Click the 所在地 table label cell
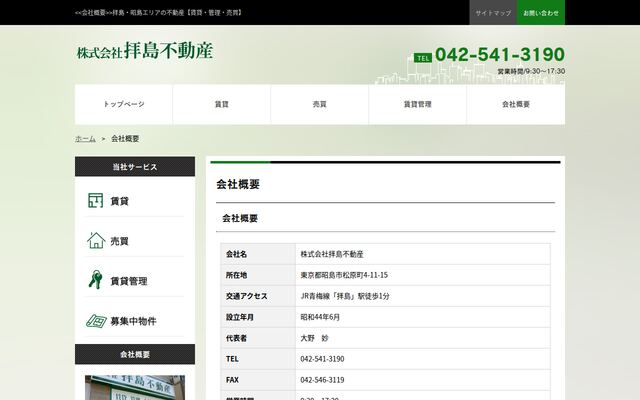The width and height of the screenshot is (640, 400). pyautogui.click(x=258, y=275)
